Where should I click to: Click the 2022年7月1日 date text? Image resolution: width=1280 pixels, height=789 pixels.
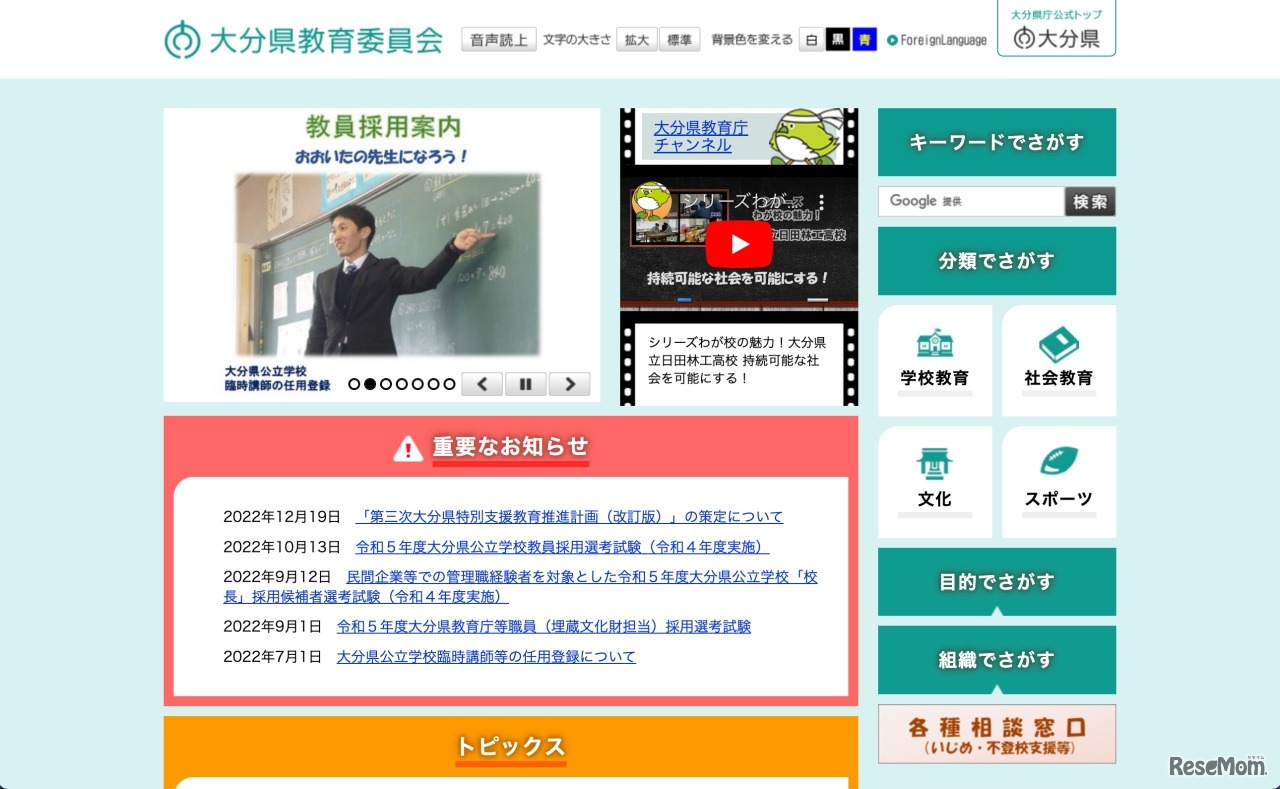[x=272, y=657]
